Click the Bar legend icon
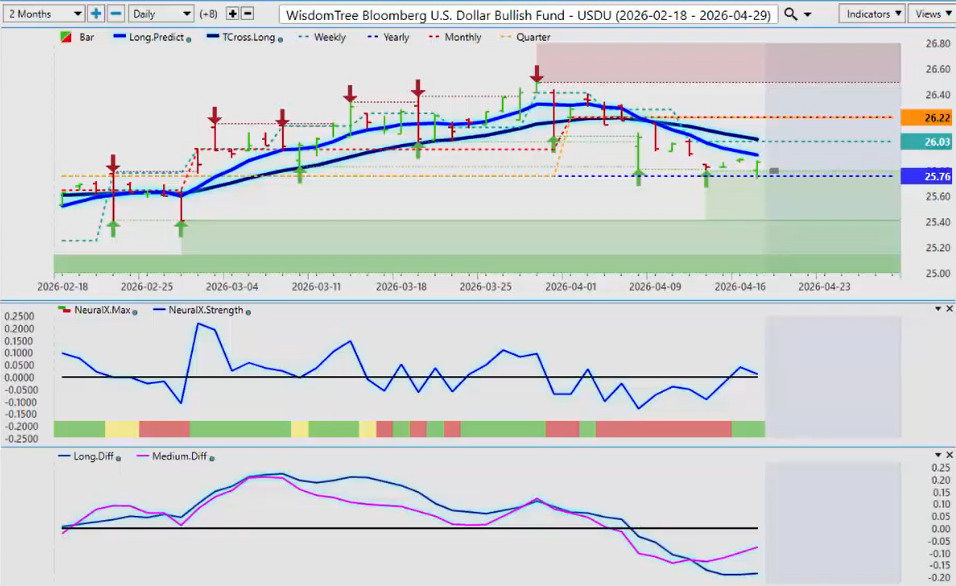Image resolution: width=956 pixels, height=586 pixels. coord(66,38)
